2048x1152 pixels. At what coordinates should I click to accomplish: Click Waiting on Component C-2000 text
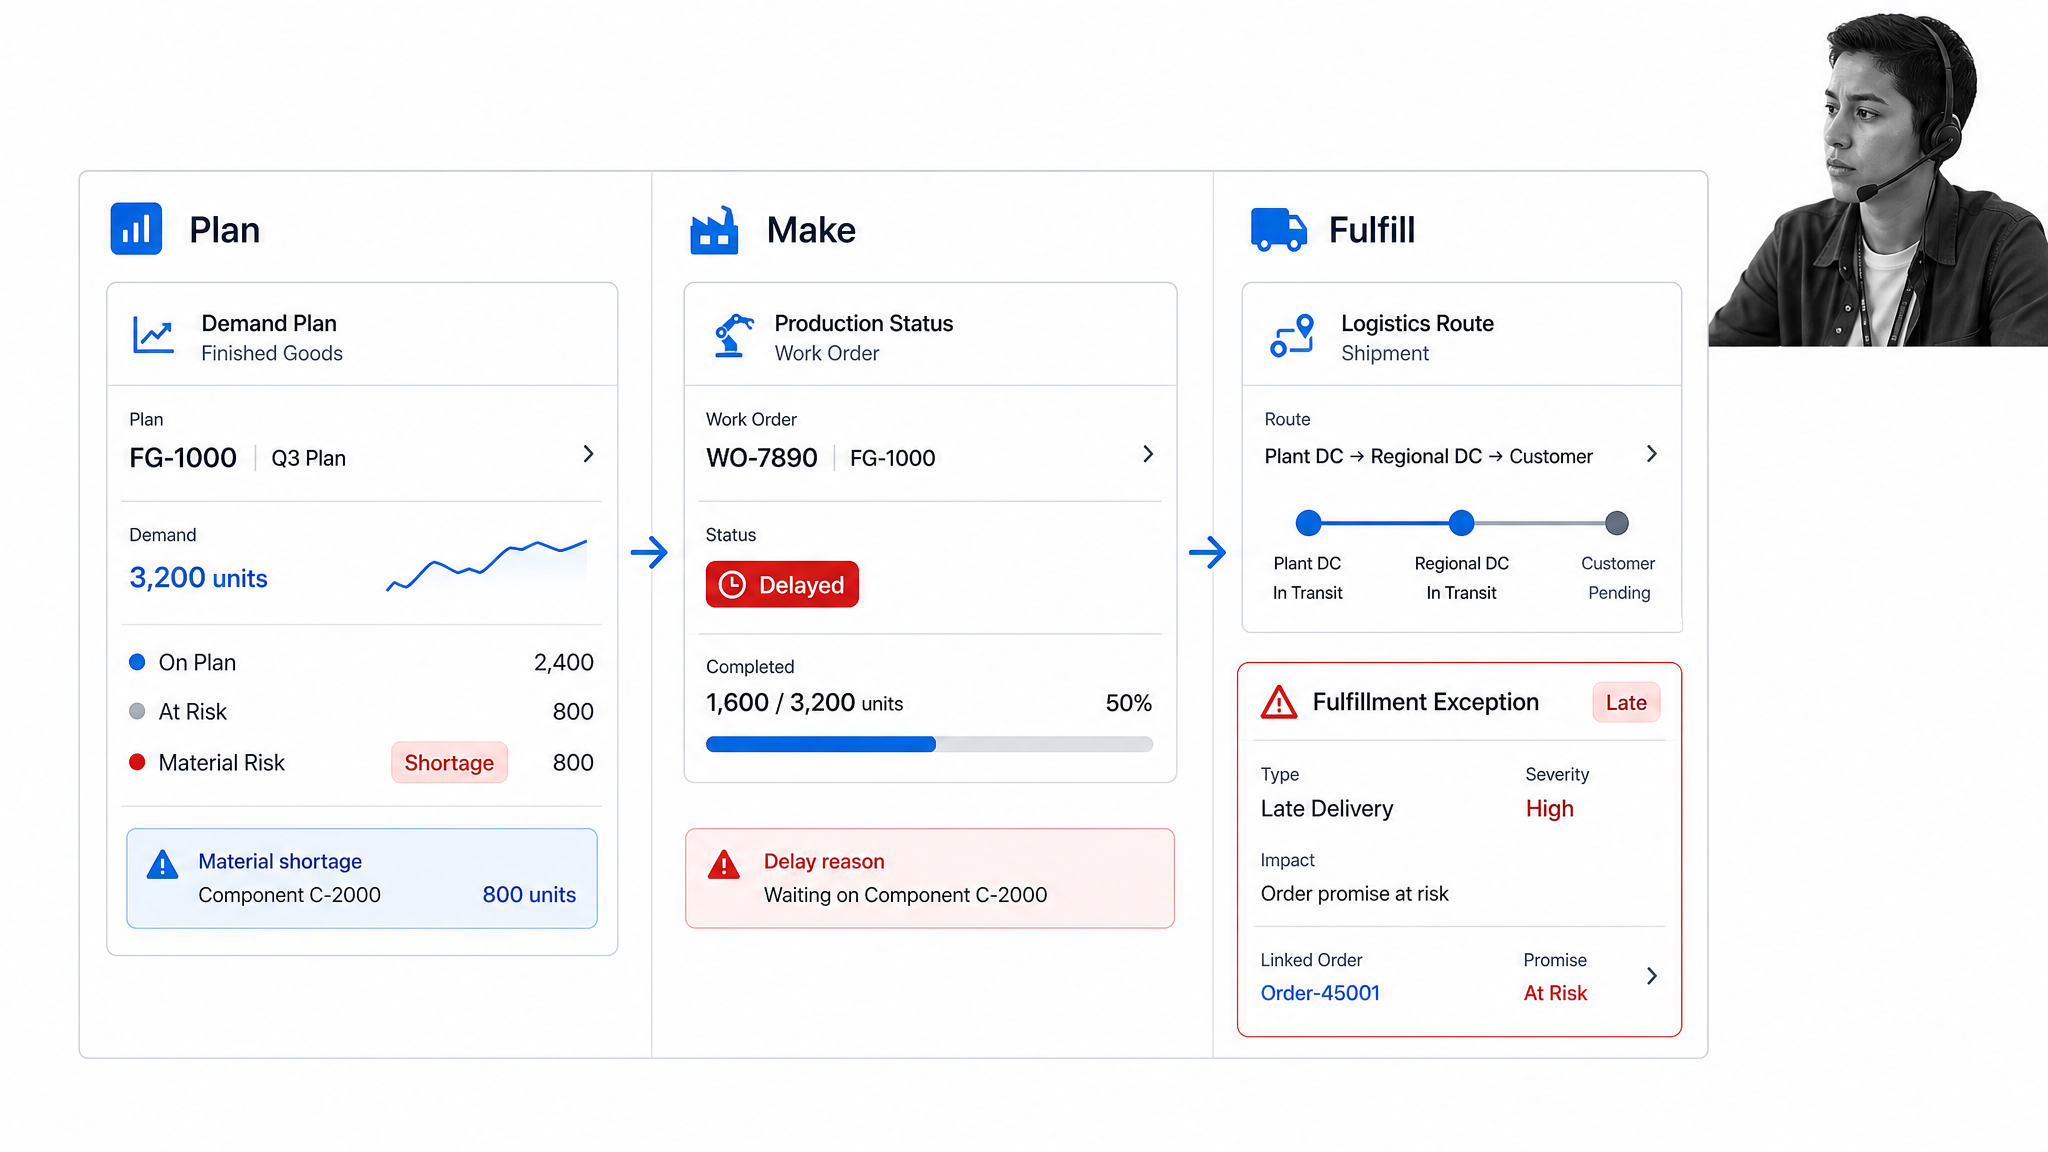[x=905, y=895]
